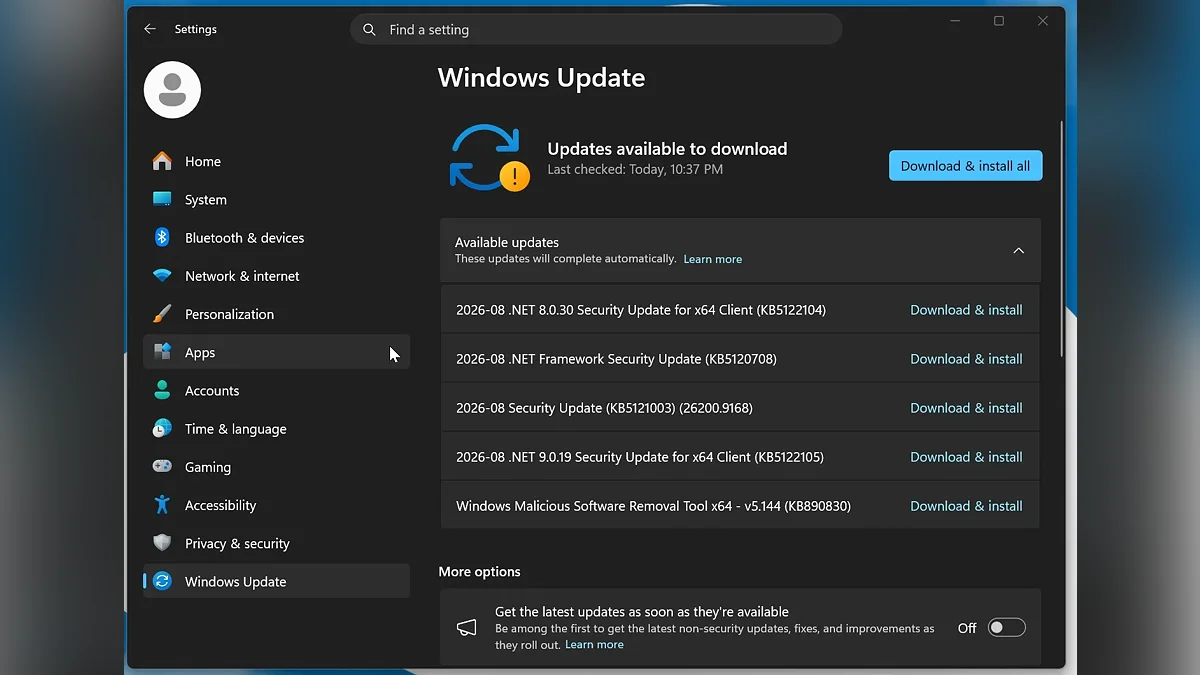Open Time & language settings

click(276, 429)
